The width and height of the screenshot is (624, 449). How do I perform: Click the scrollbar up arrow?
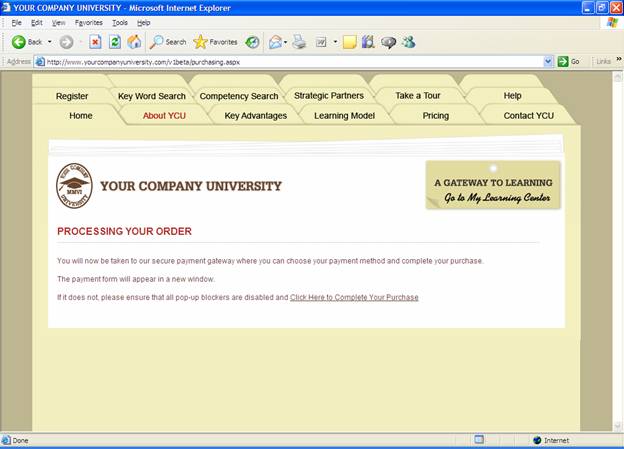pos(618,77)
